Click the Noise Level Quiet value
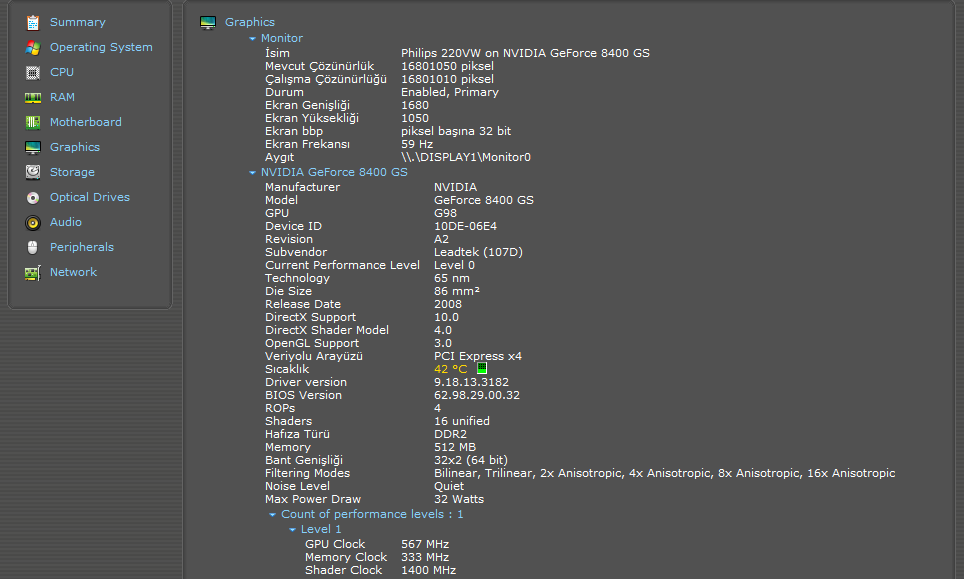Viewport: 964px width, 579px height. click(449, 486)
